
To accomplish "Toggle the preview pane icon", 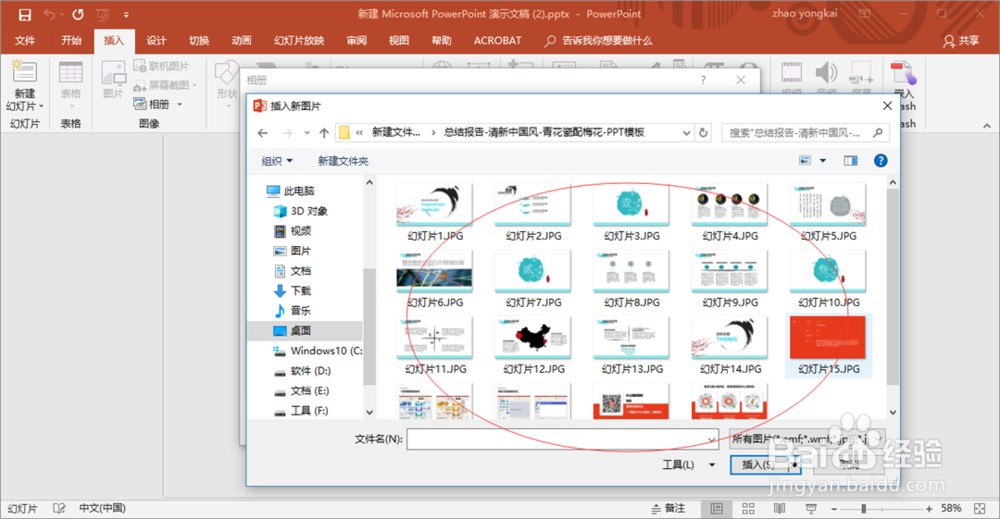I will click(851, 161).
